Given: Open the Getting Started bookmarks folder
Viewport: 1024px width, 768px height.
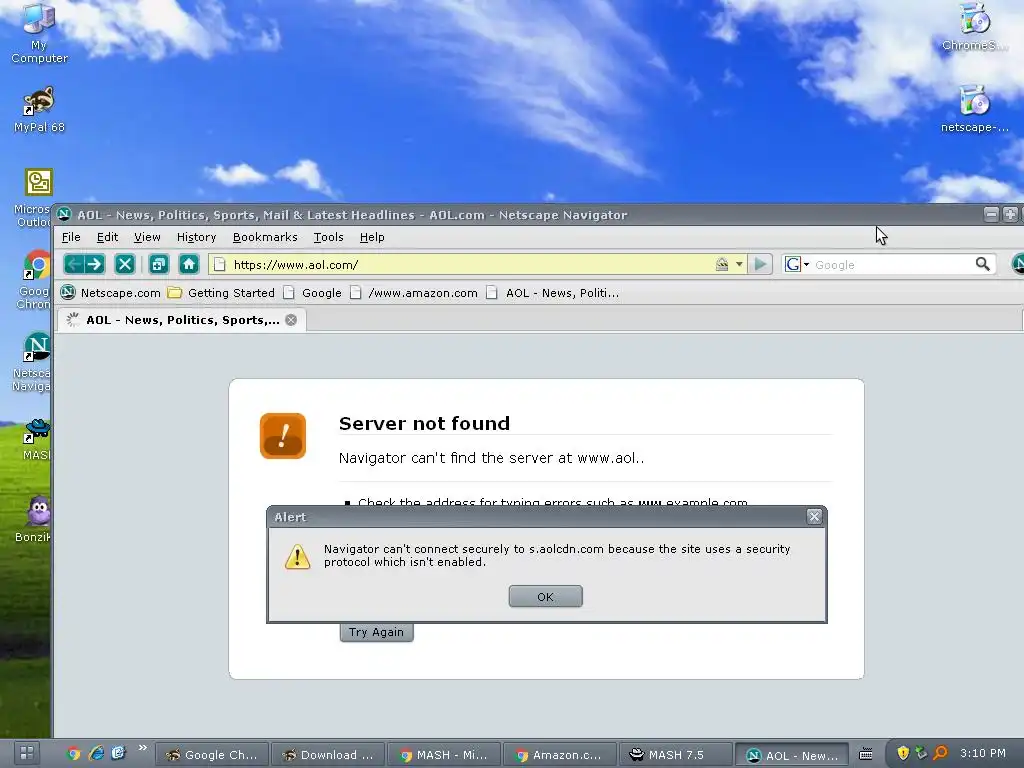Looking at the screenshot, I should click(221, 293).
